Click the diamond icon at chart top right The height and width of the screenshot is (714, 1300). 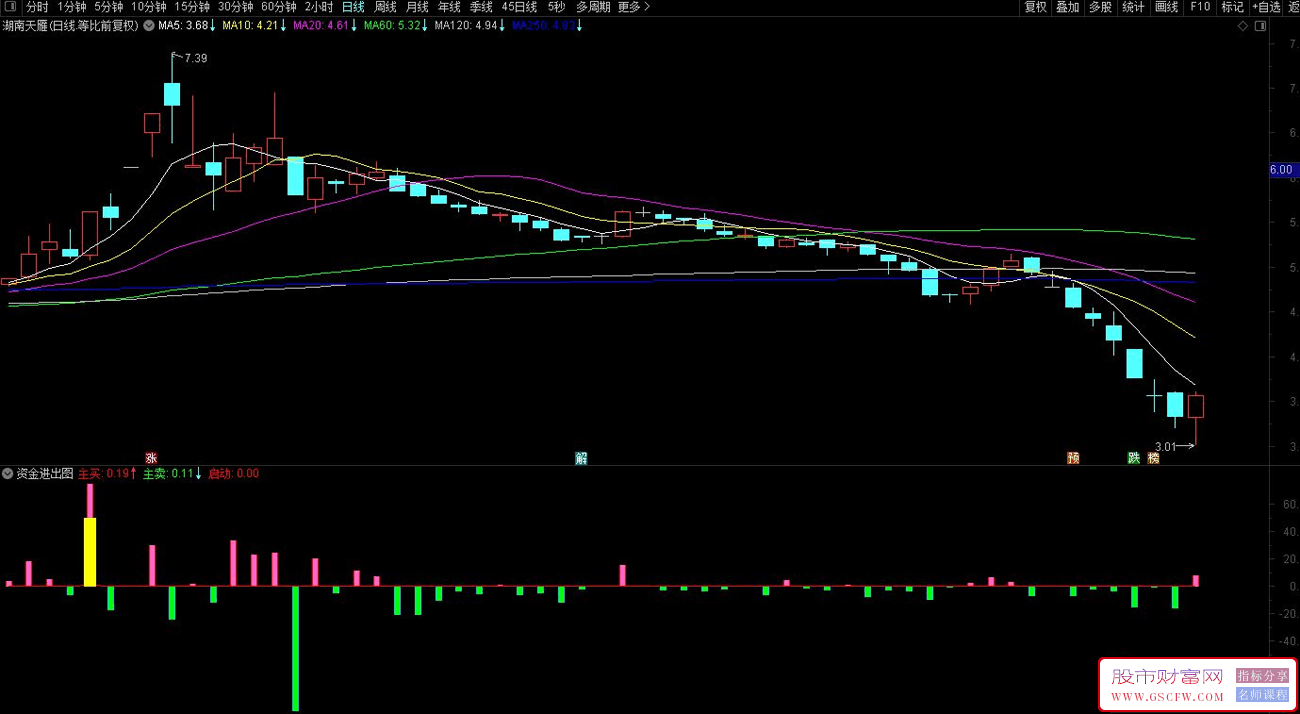tap(1243, 26)
